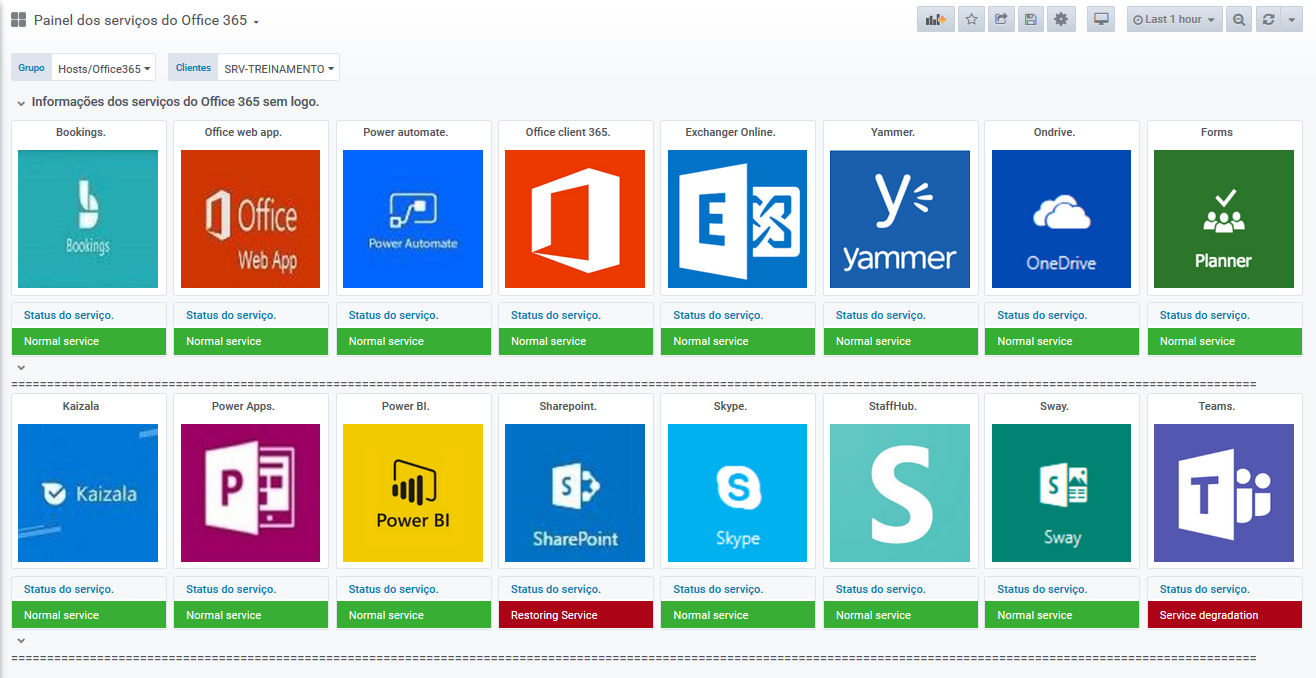Refresh the dashboard now

tap(1268, 19)
